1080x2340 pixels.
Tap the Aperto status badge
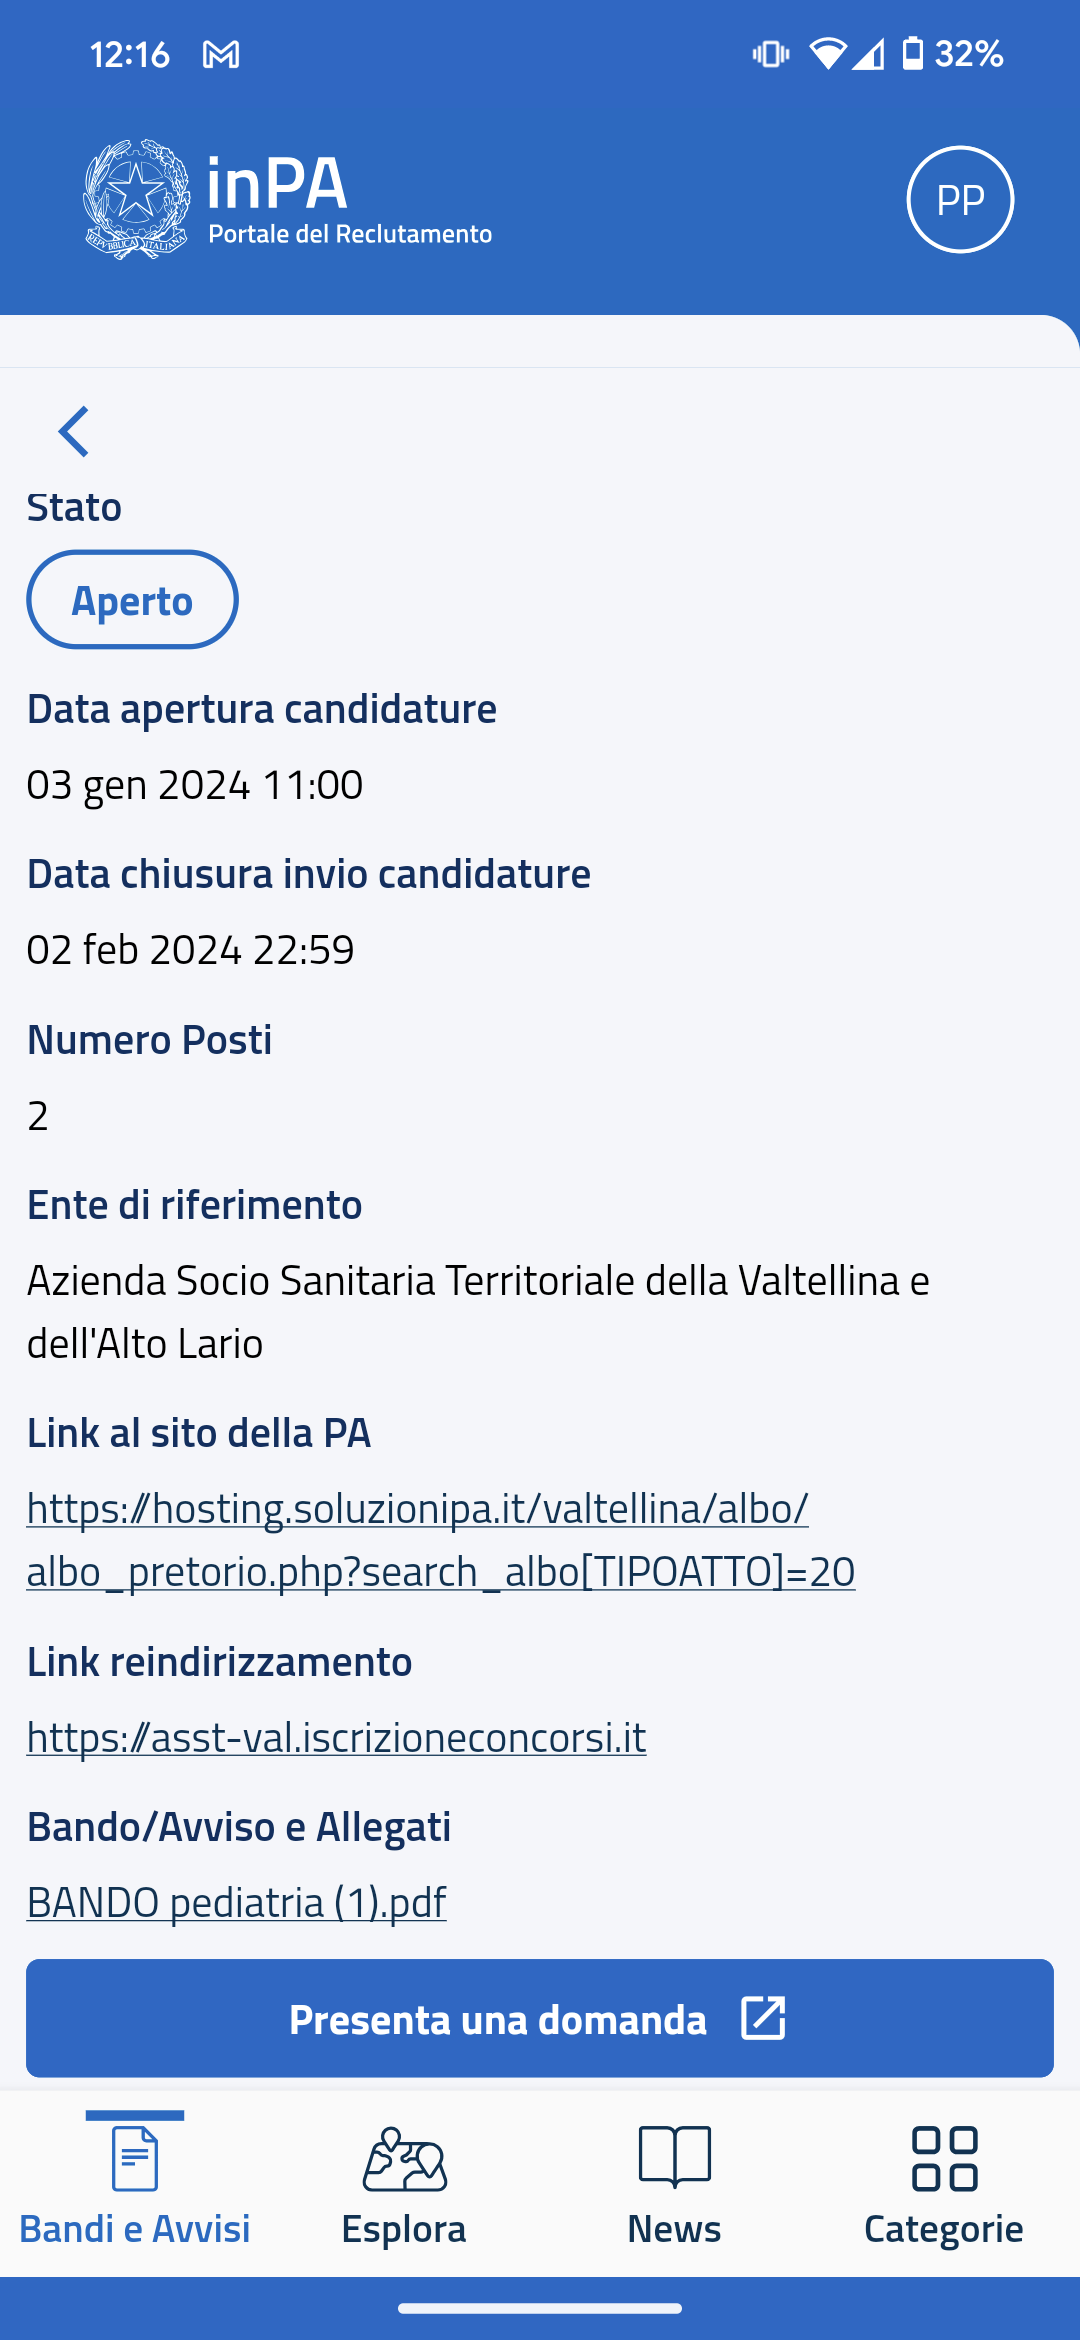tap(132, 600)
